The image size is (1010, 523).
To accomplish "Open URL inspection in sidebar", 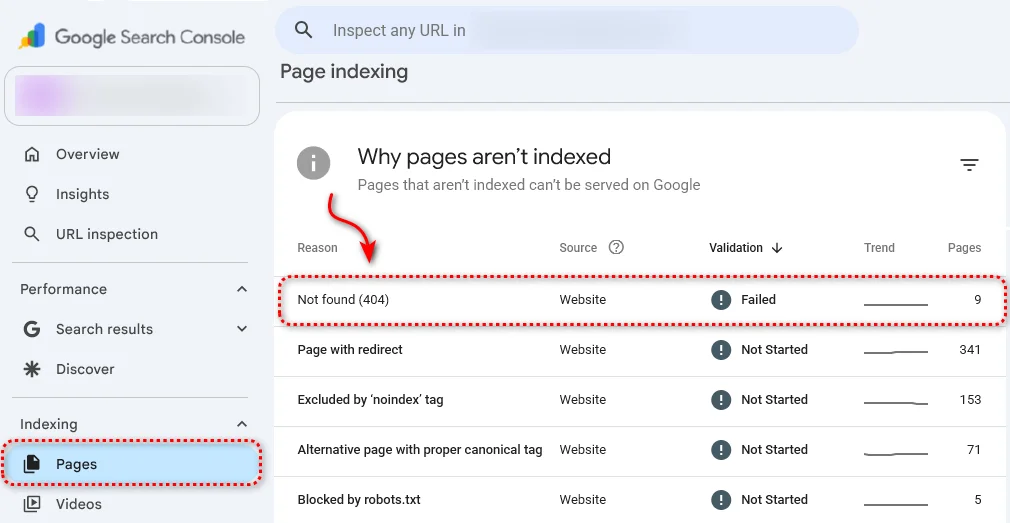I will [107, 234].
